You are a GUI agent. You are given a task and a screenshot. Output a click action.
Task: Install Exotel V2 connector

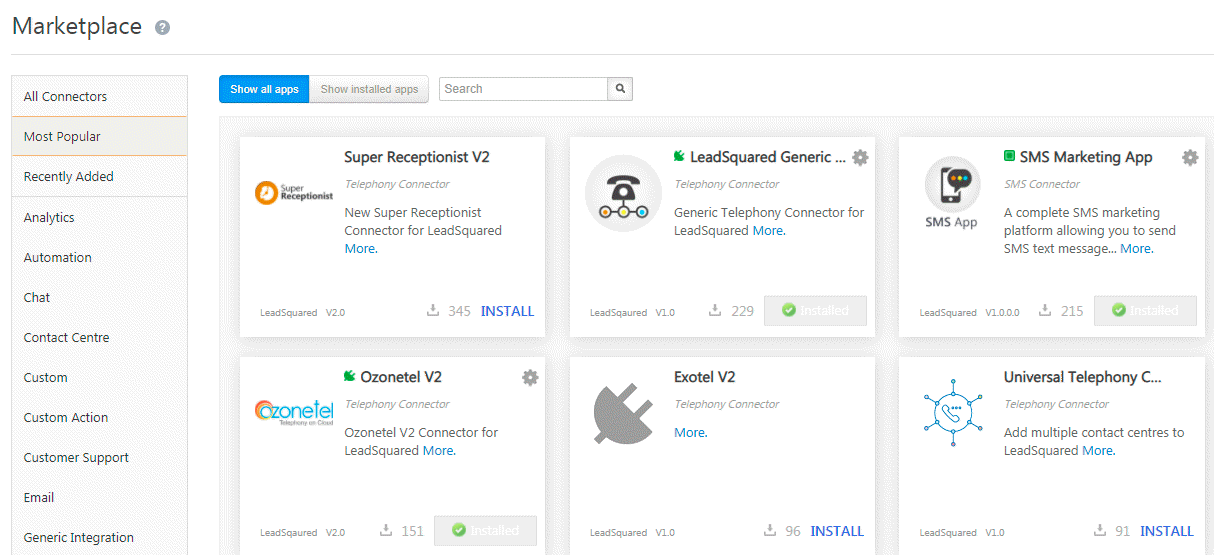tap(837, 531)
